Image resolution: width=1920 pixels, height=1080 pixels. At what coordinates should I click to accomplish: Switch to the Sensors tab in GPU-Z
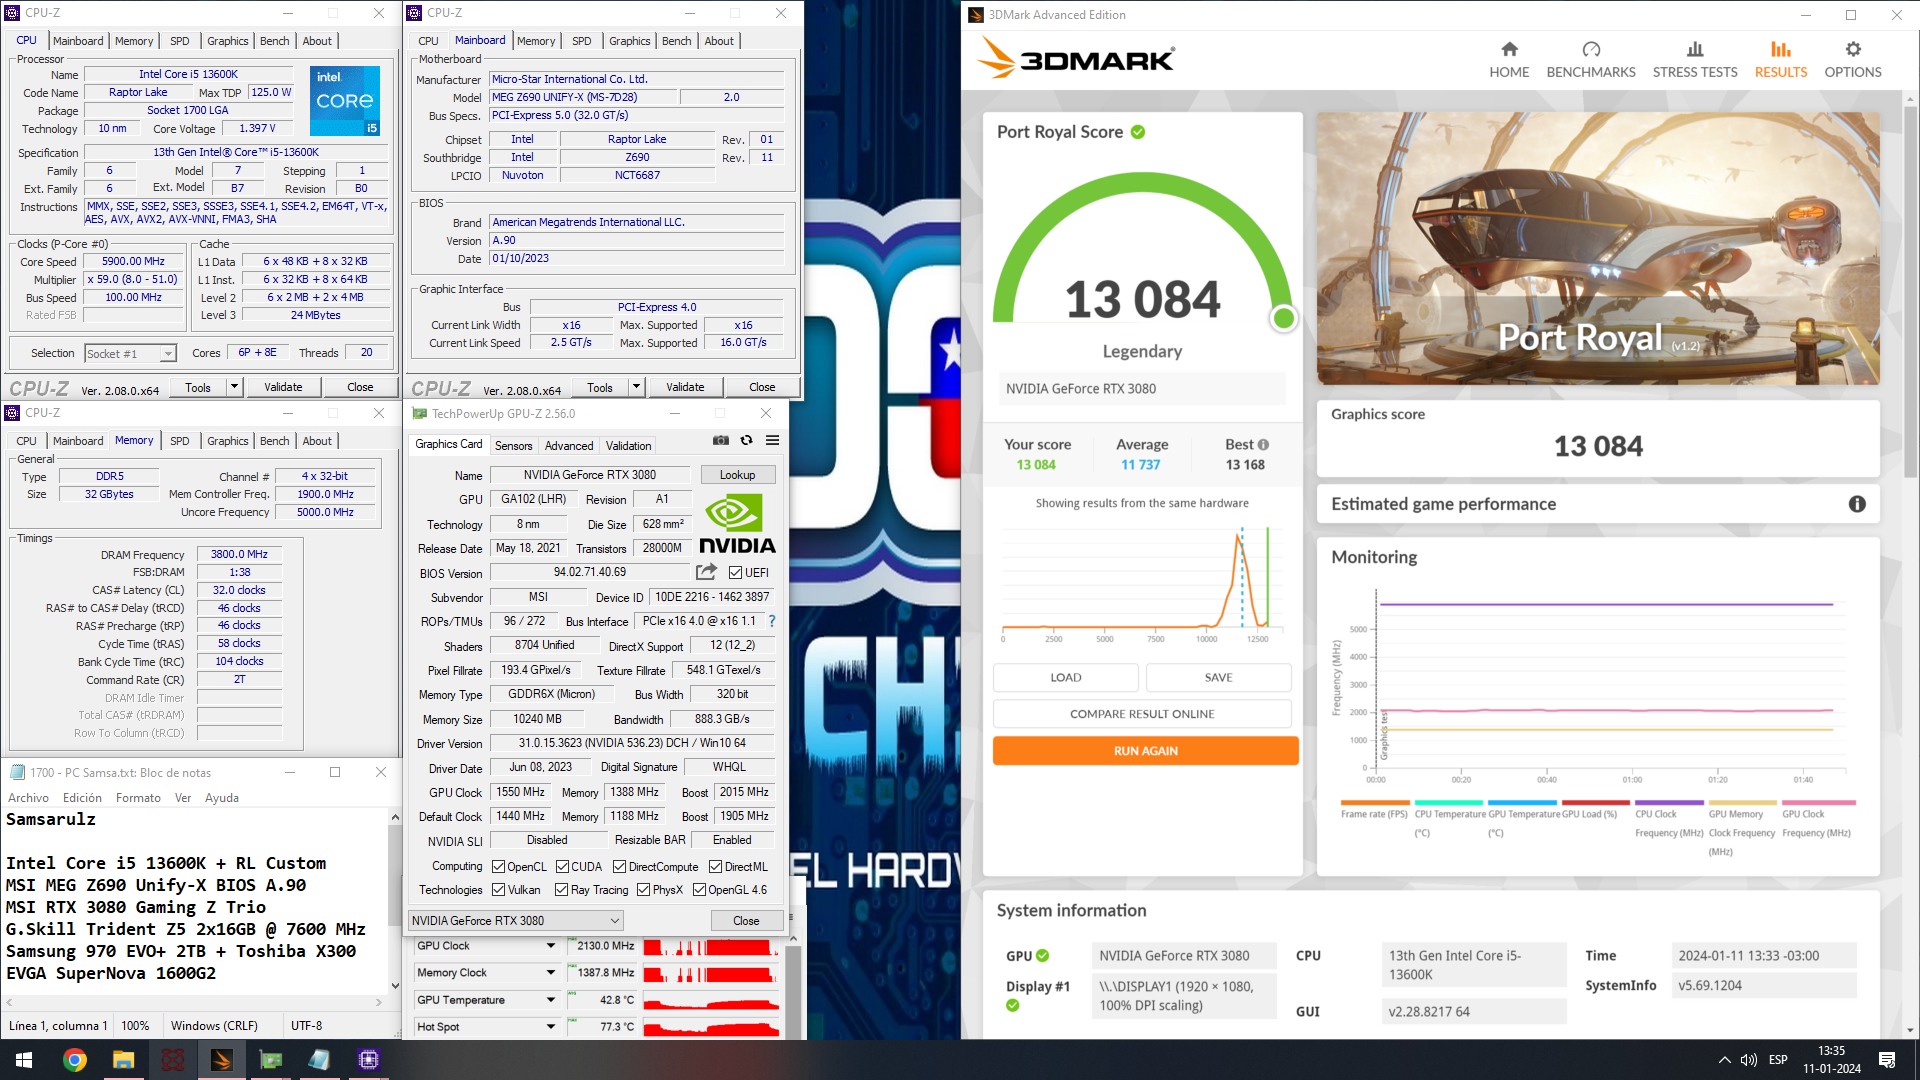click(x=513, y=446)
